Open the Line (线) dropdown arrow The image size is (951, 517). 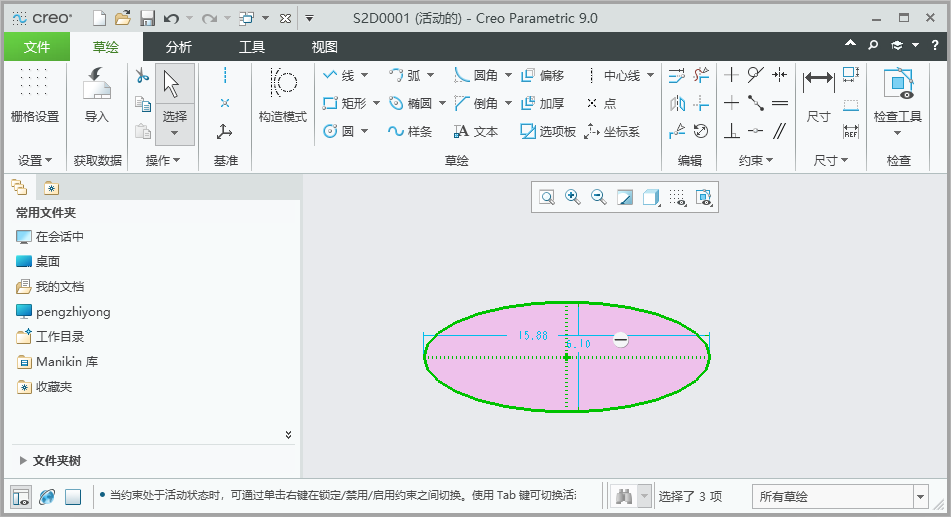tap(365, 75)
